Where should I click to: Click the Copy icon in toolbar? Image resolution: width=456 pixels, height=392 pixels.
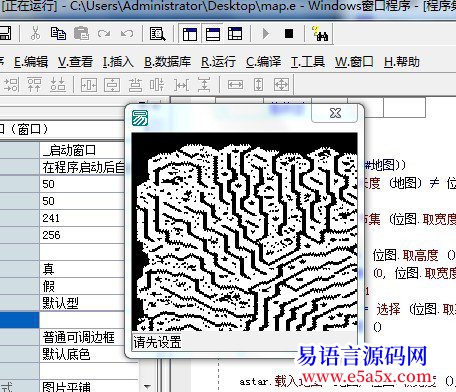58,33
